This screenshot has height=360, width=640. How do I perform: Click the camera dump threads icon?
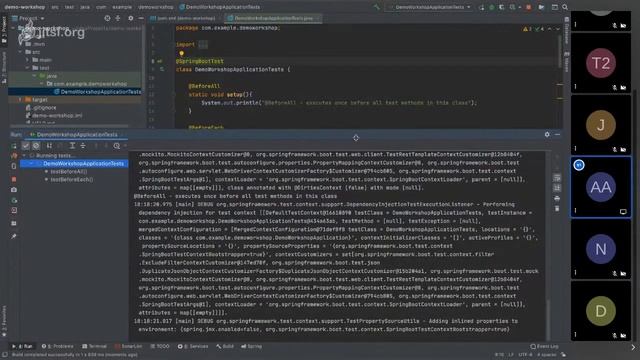(14, 190)
